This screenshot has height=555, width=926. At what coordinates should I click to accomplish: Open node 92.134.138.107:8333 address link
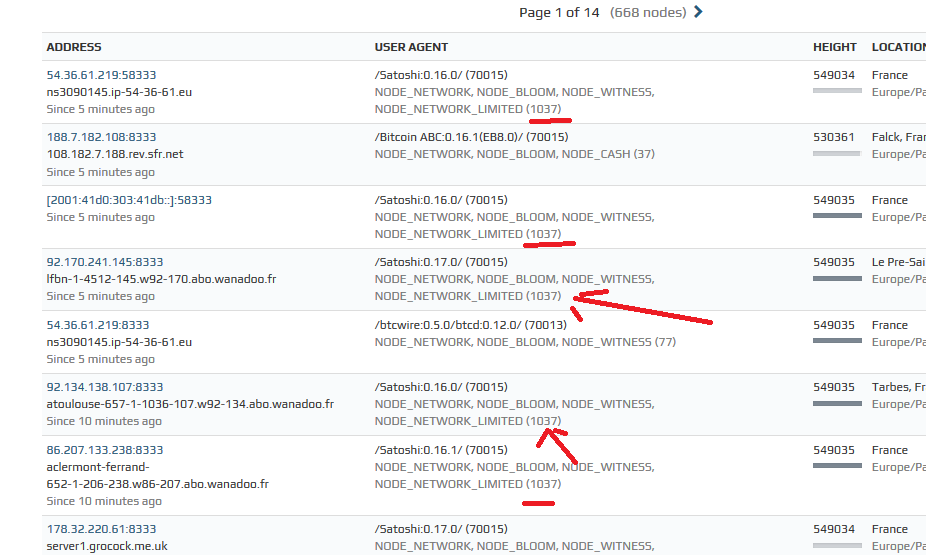click(x=105, y=387)
